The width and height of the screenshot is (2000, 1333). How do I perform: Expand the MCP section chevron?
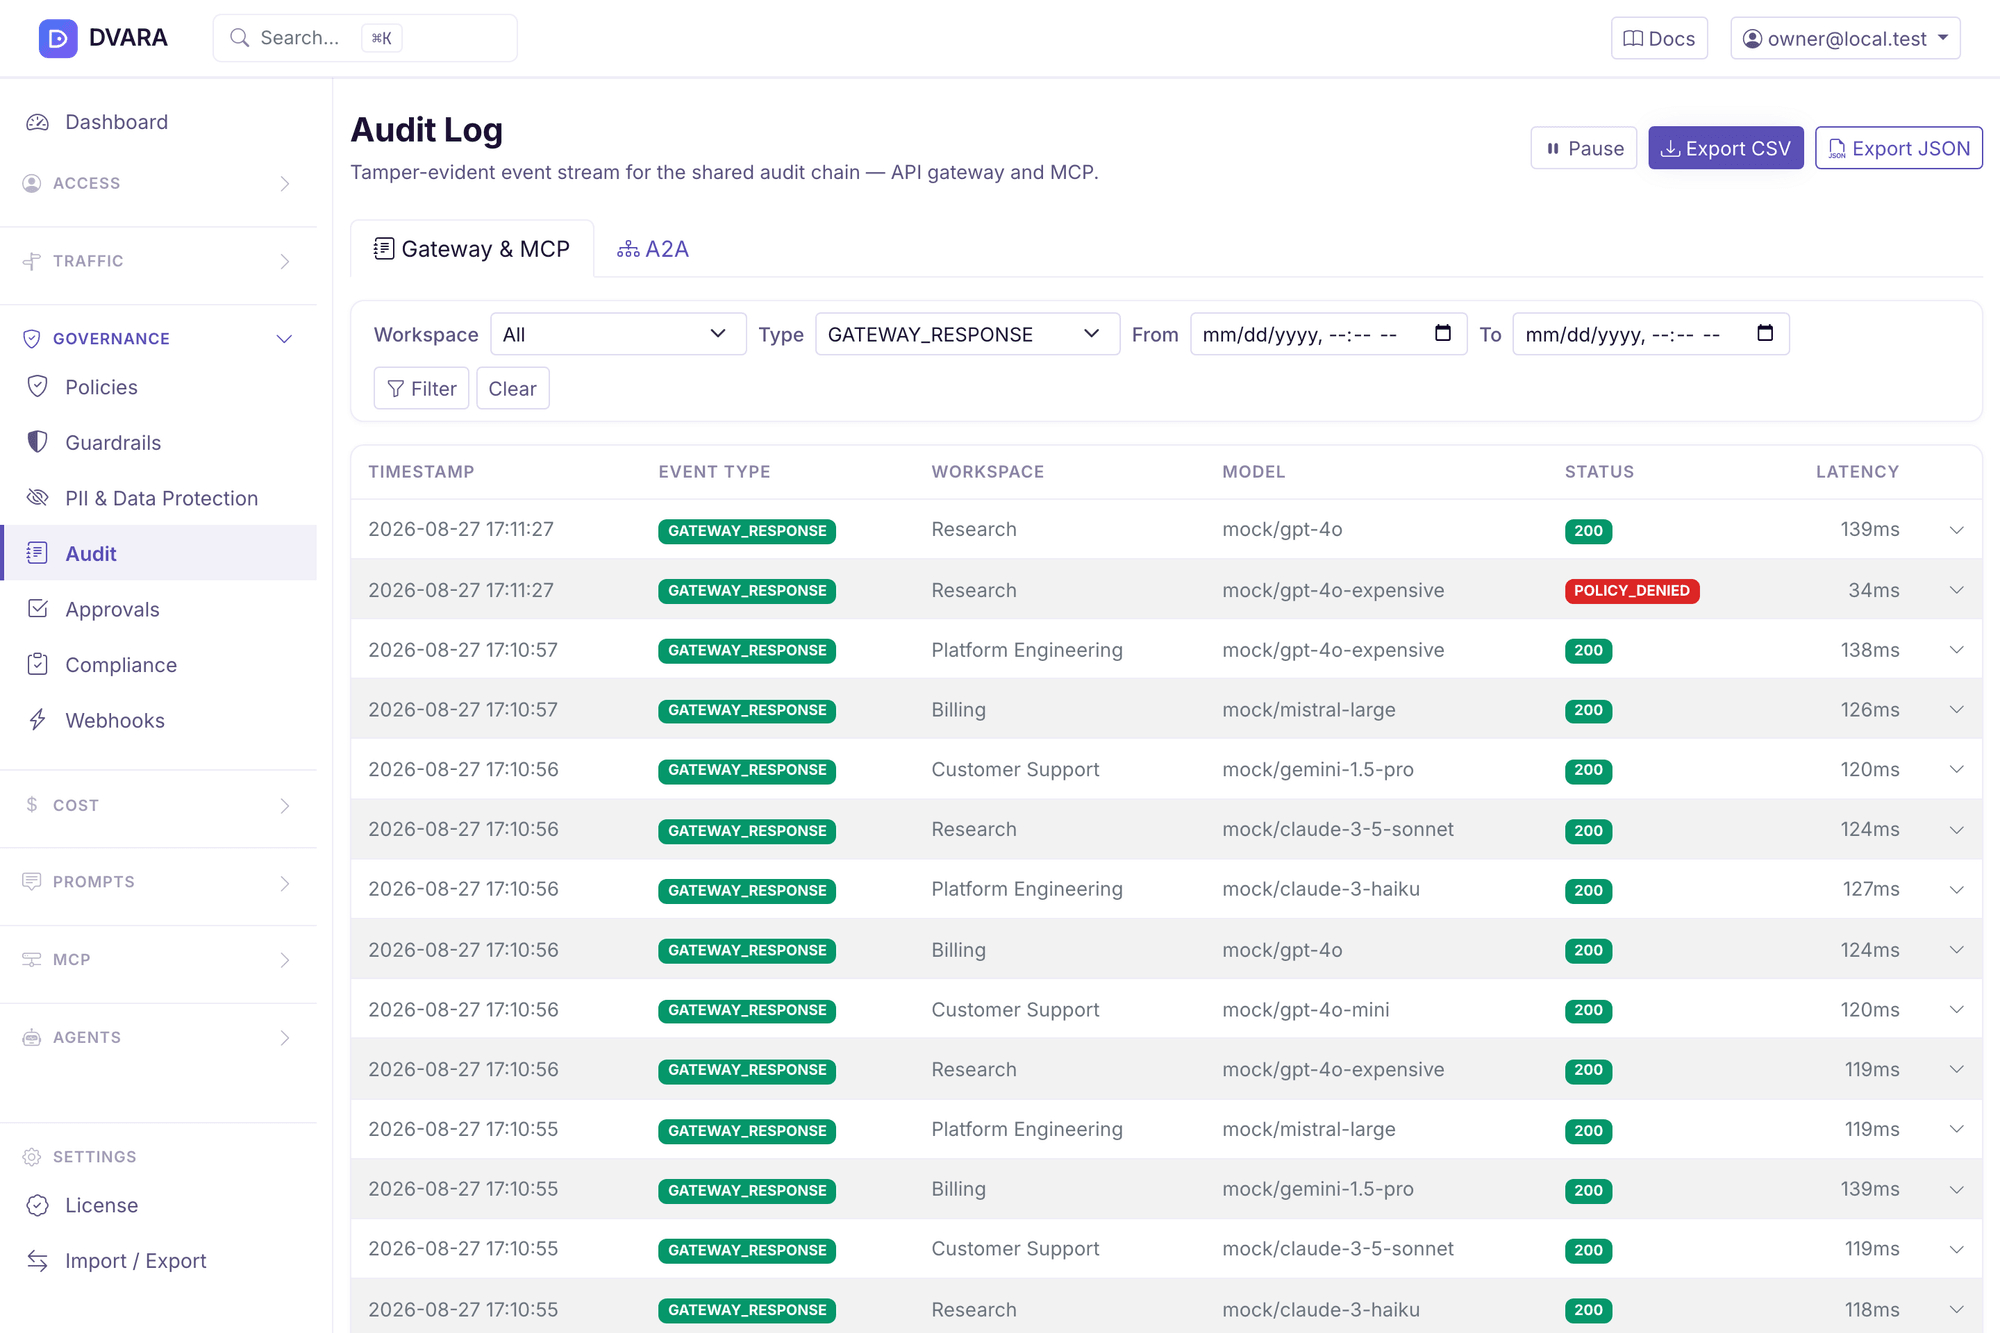[285, 961]
